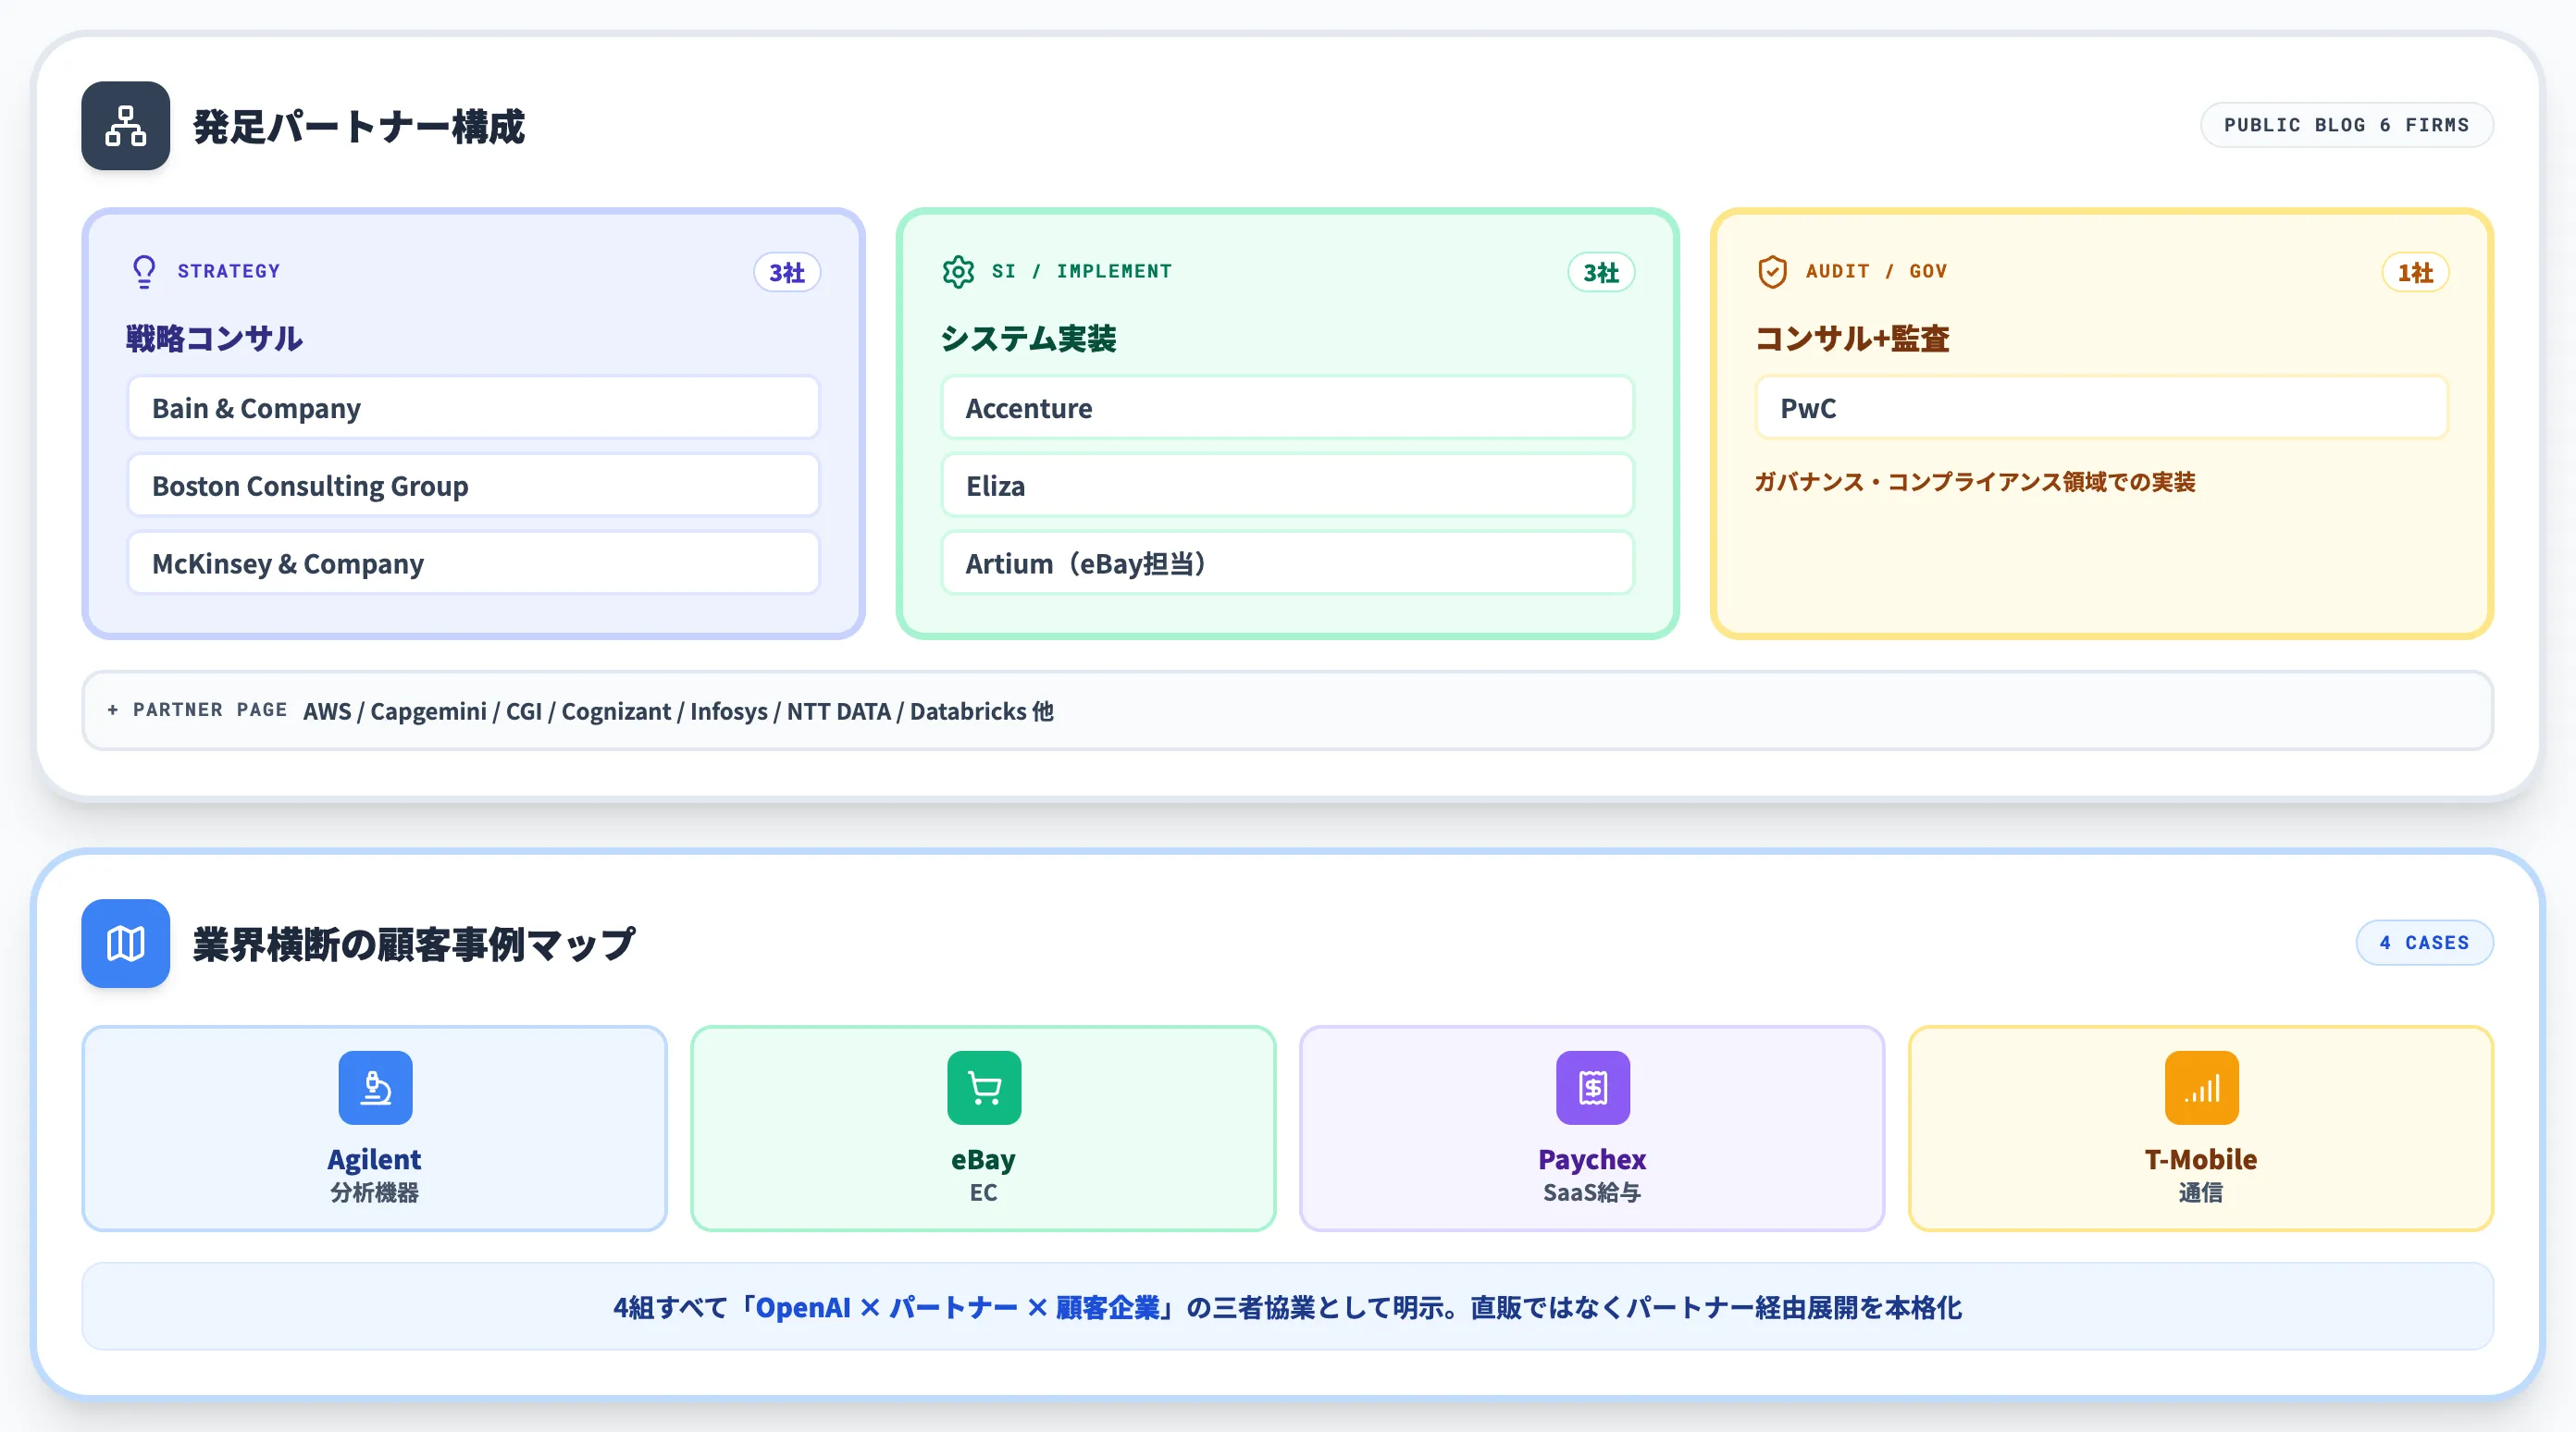Click the lightbulb icon in the STRATEGY card
Screen dimensions: 2576x1432
tap(144, 271)
